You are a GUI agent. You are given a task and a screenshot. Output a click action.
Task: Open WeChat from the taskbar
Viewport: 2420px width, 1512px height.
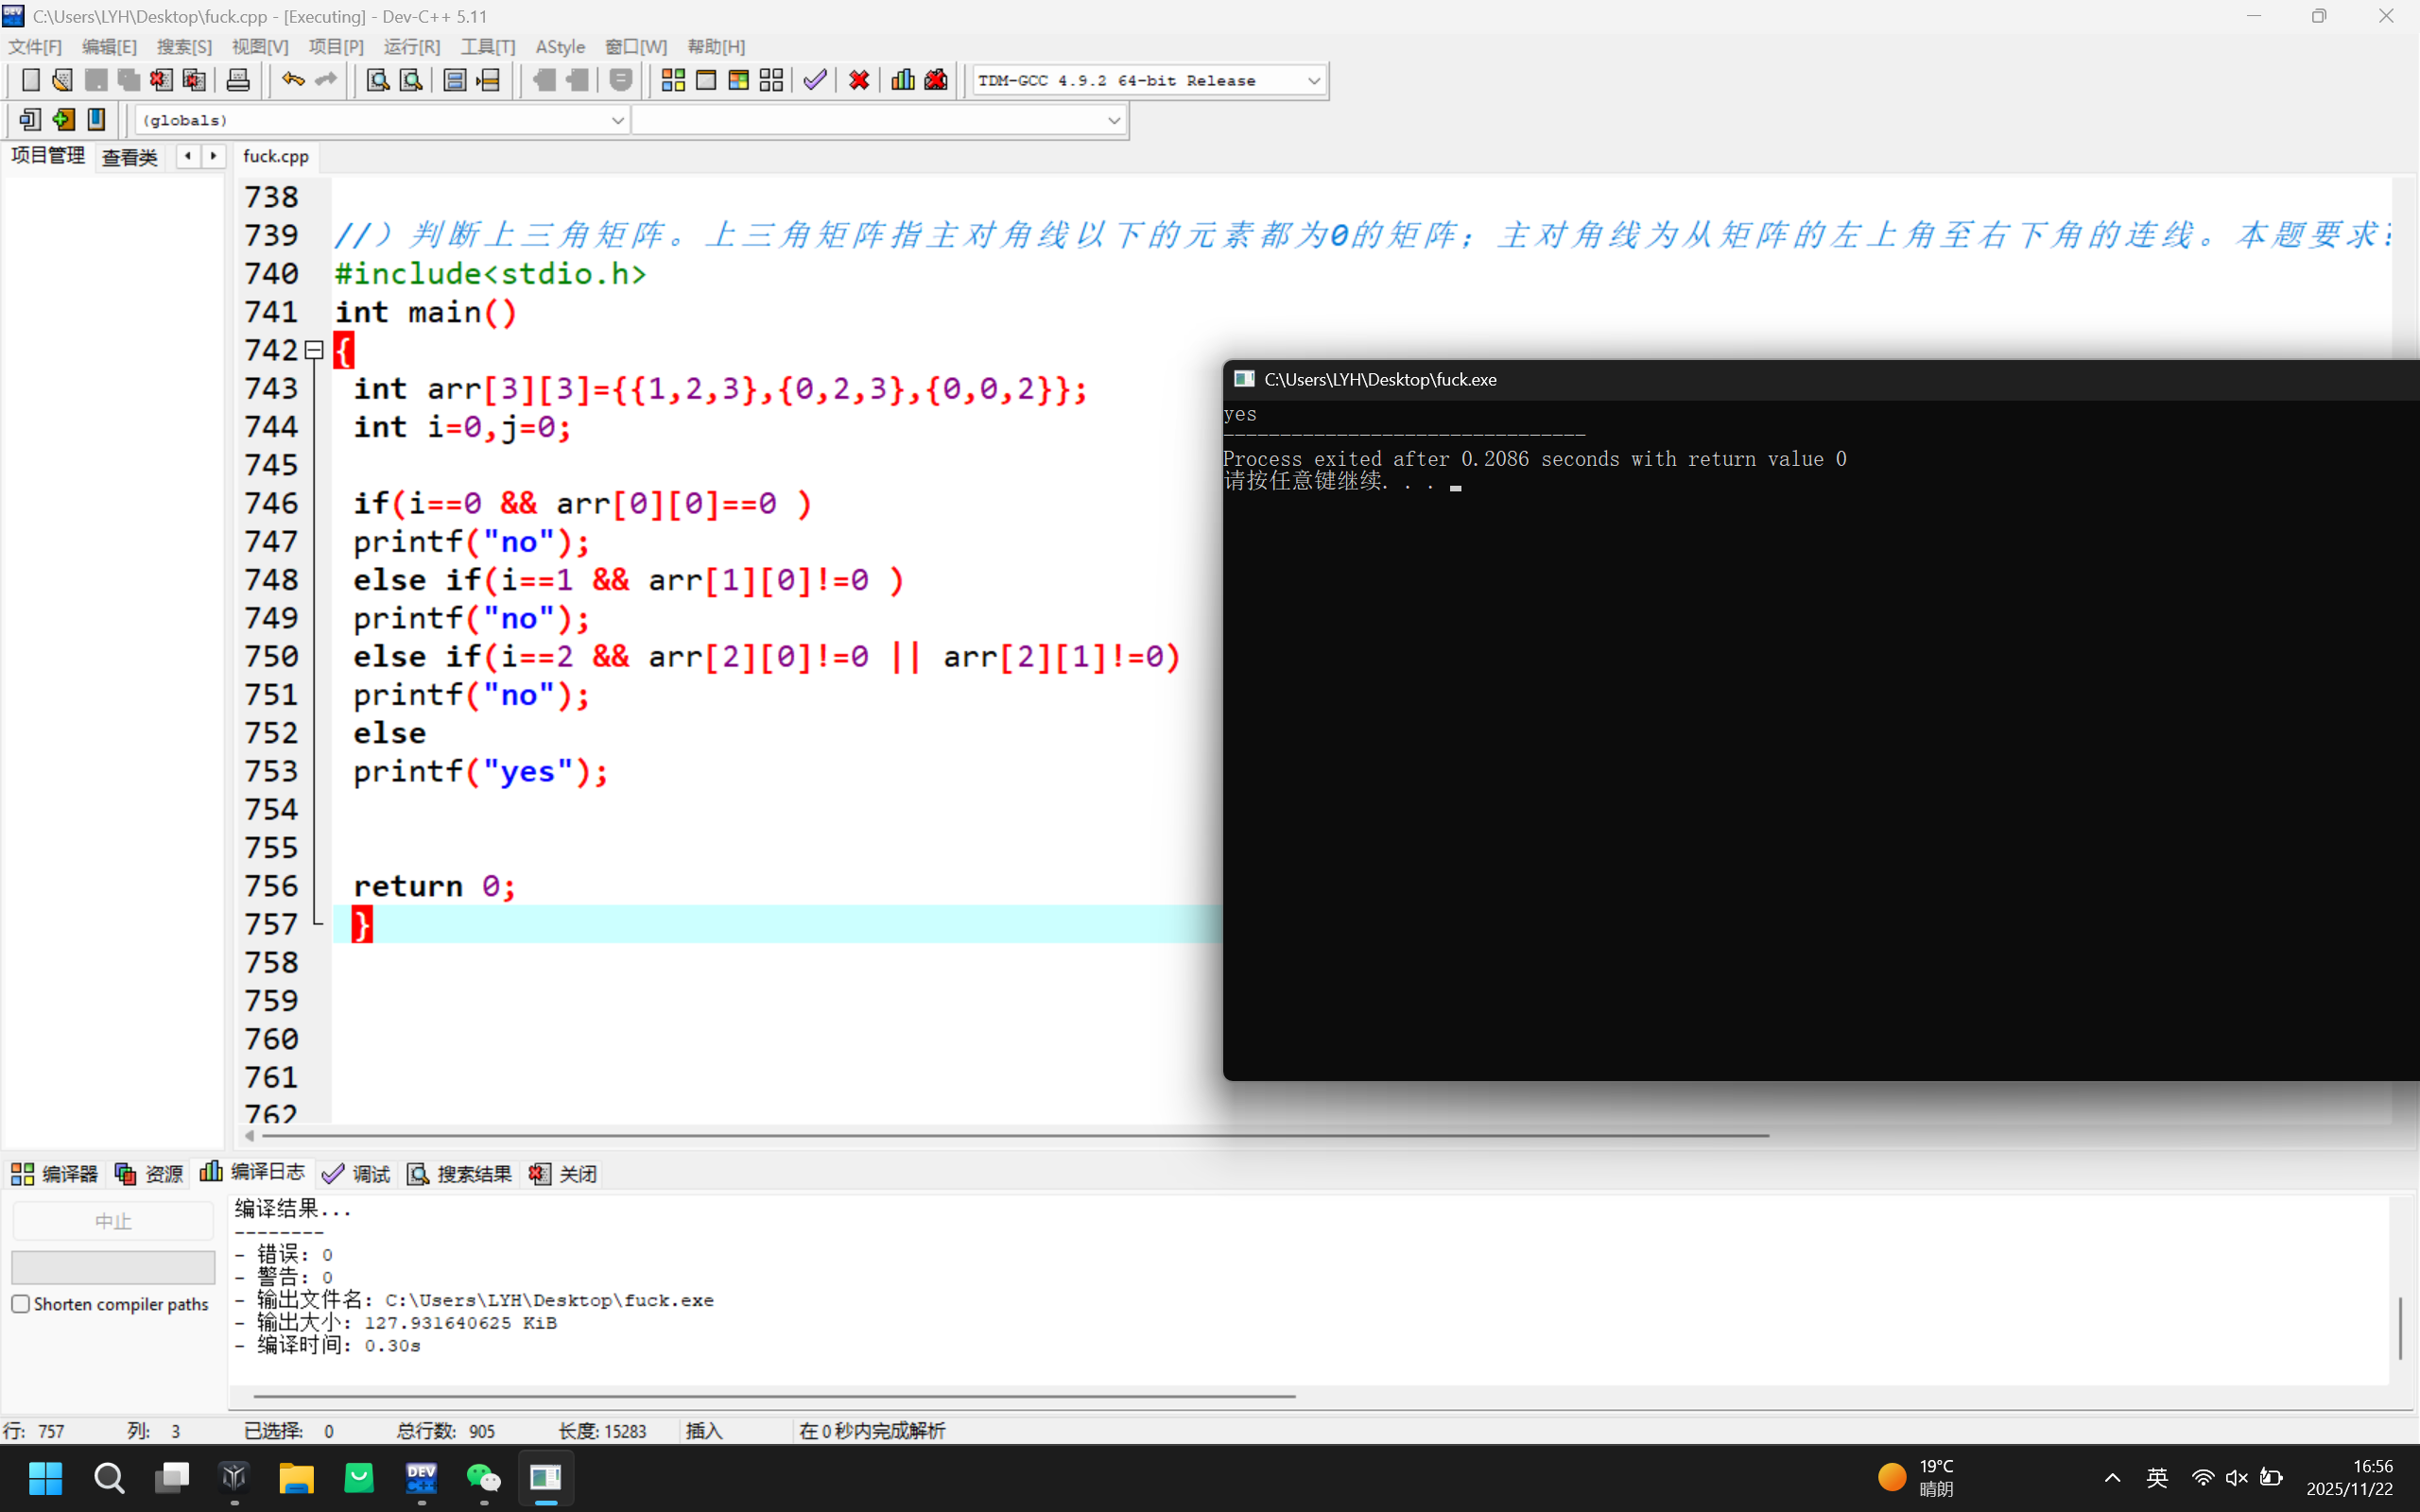click(x=484, y=1477)
